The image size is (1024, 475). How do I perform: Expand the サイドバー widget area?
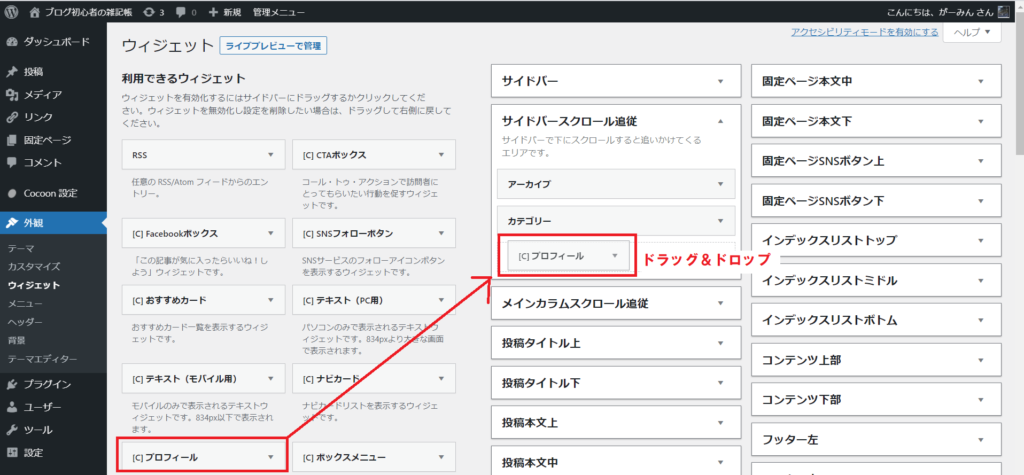tap(720, 82)
